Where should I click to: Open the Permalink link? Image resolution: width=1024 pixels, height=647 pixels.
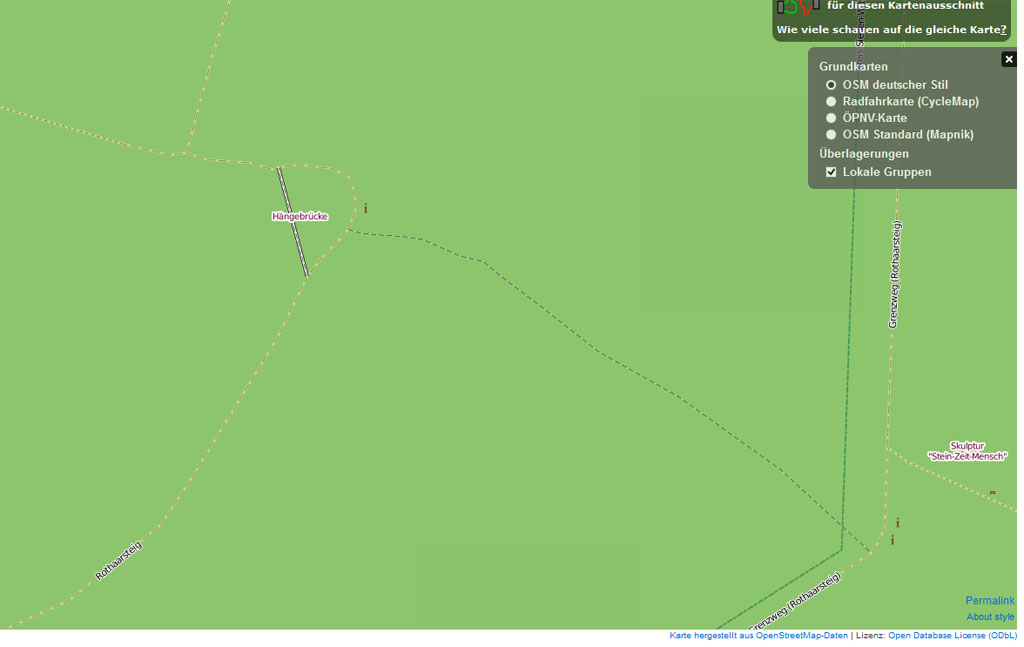tap(989, 600)
